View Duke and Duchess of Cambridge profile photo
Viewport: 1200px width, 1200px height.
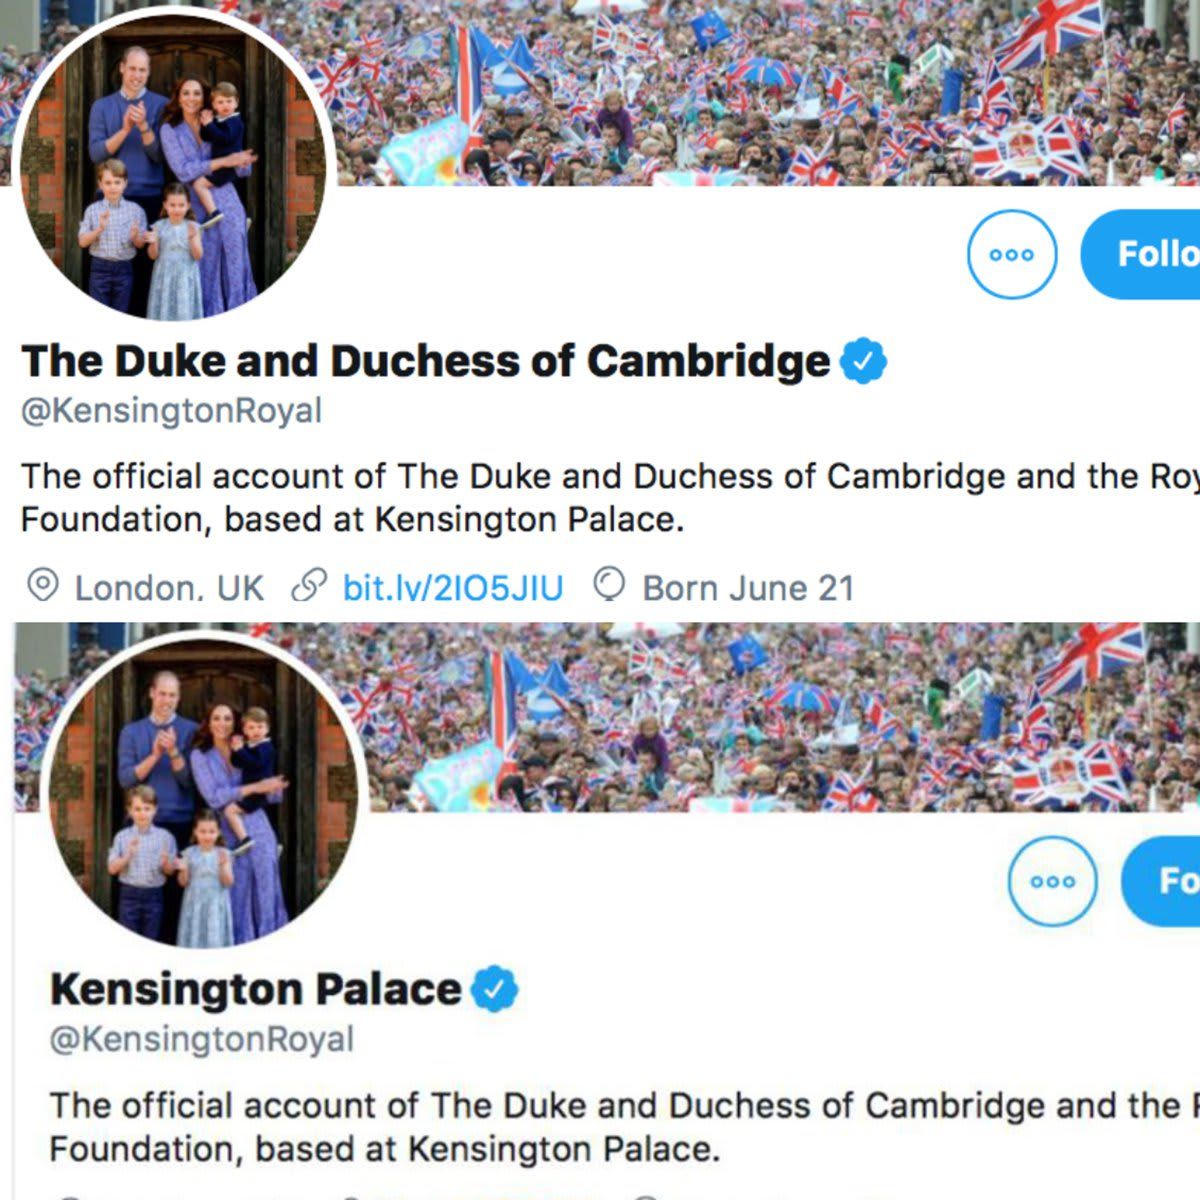[x=172, y=165]
